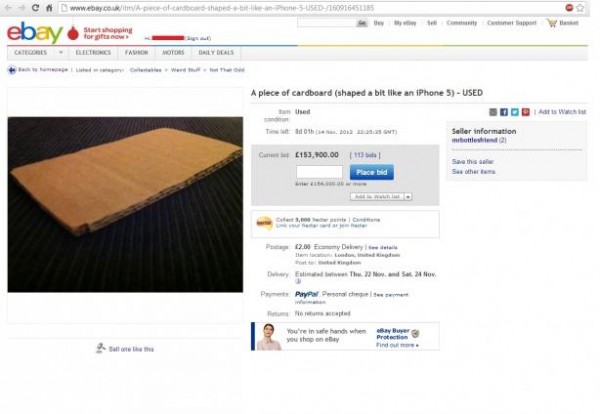Focus the bid amount input field
Screen dimensions: 600x414
tap(319, 172)
